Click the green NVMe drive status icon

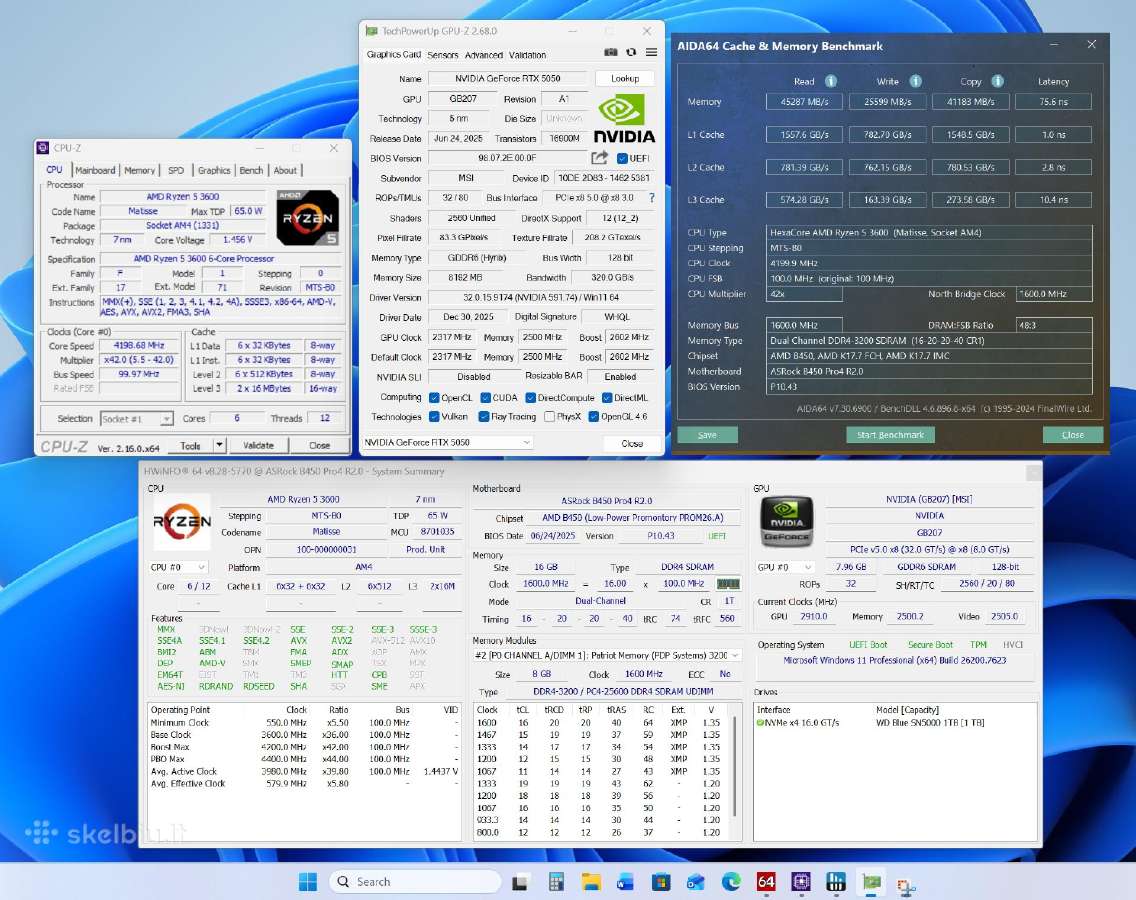coord(761,723)
